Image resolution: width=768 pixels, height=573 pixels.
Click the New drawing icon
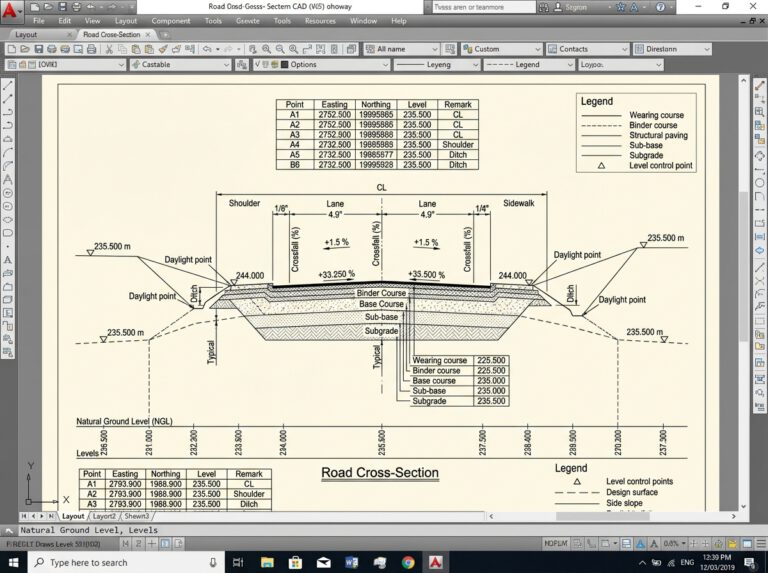[x=12, y=49]
